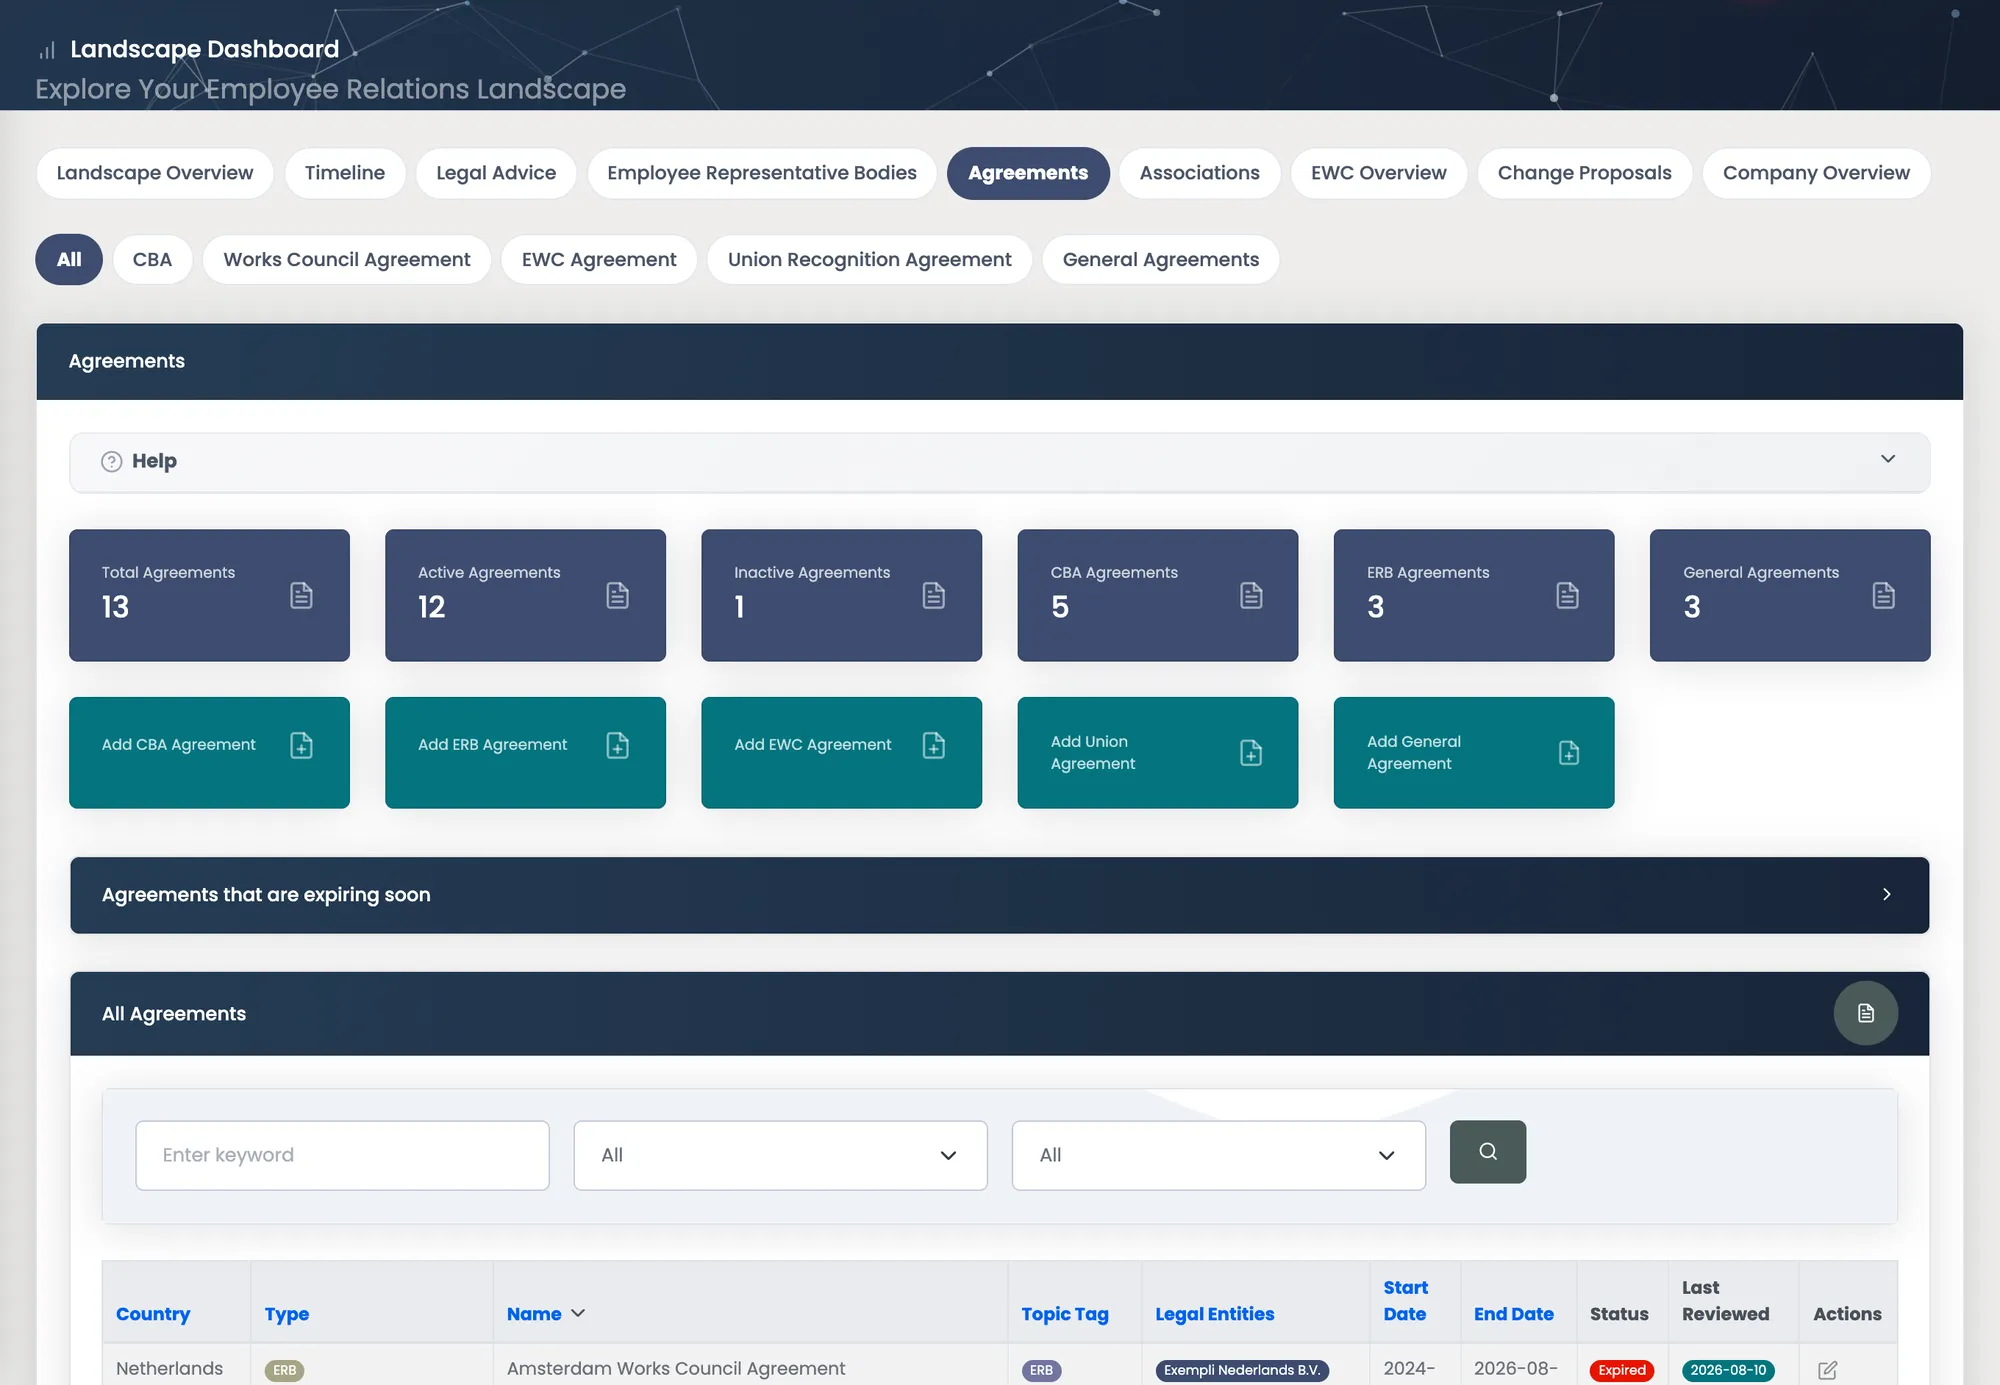Viewport: 2000px width, 1385px height.
Task: Open the Company Overview tab
Action: [1816, 173]
